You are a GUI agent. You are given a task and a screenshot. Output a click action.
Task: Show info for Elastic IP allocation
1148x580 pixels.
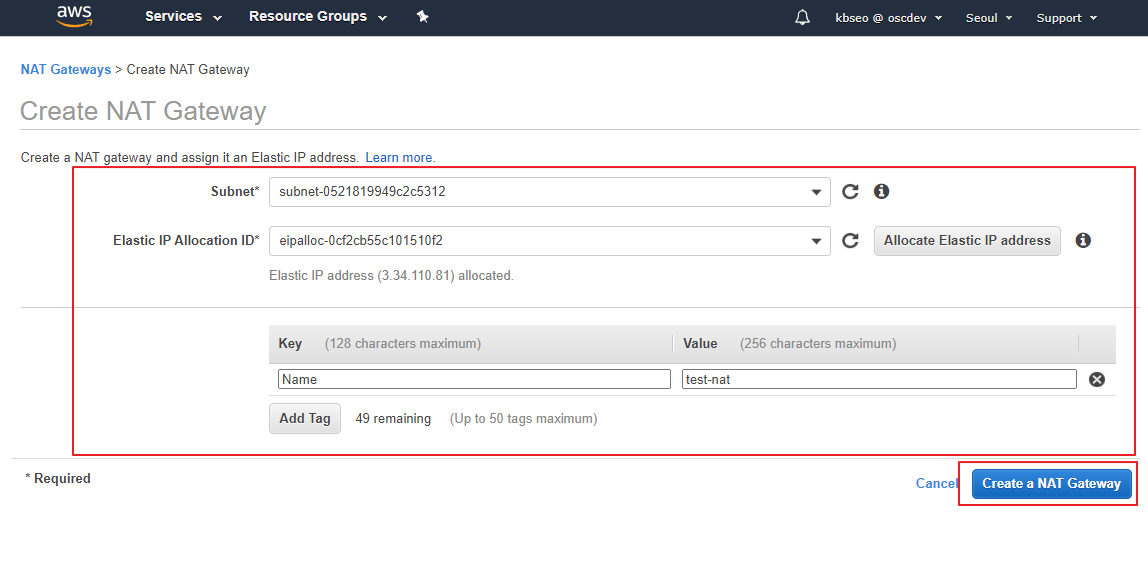(1083, 240)
